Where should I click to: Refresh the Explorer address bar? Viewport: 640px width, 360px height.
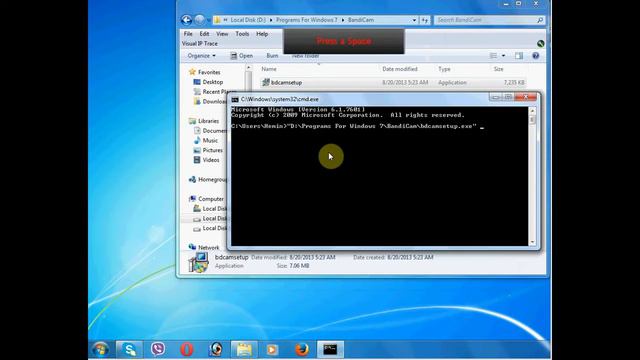tap(425, 20)
